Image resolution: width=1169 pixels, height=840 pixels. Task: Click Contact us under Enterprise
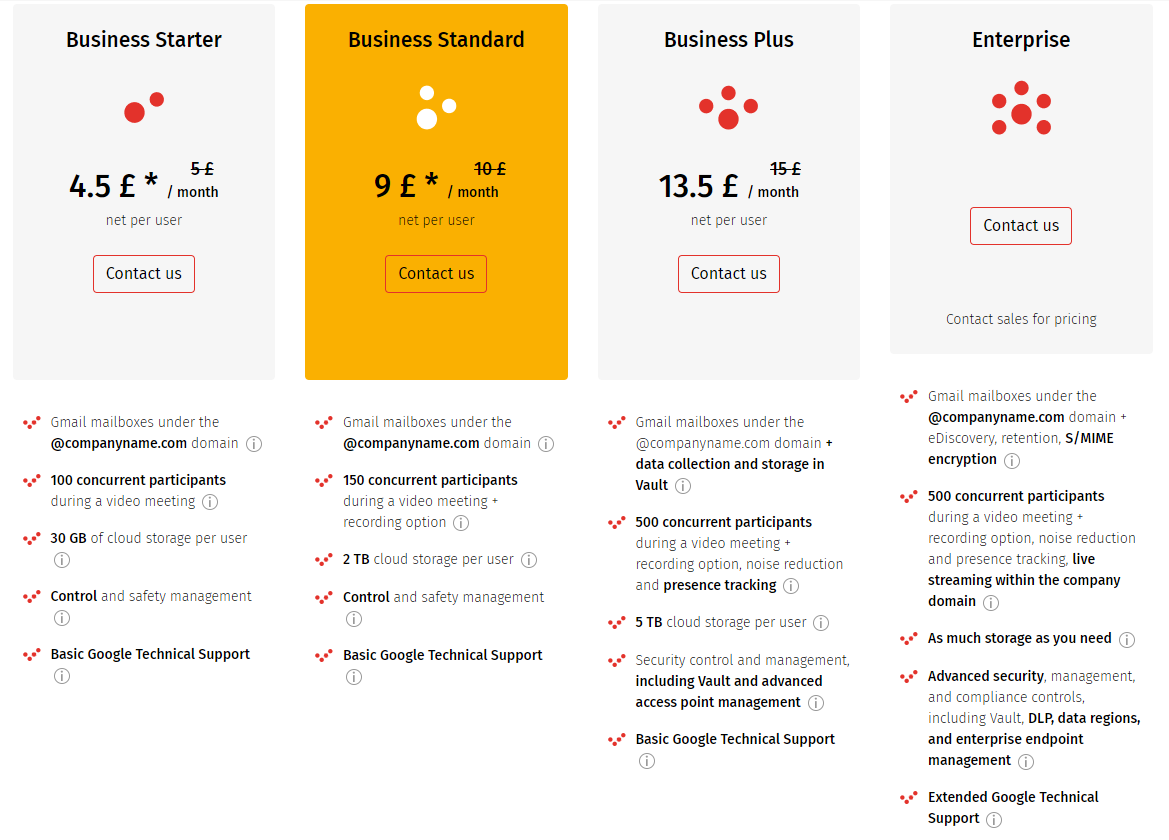pos(1021,226)
